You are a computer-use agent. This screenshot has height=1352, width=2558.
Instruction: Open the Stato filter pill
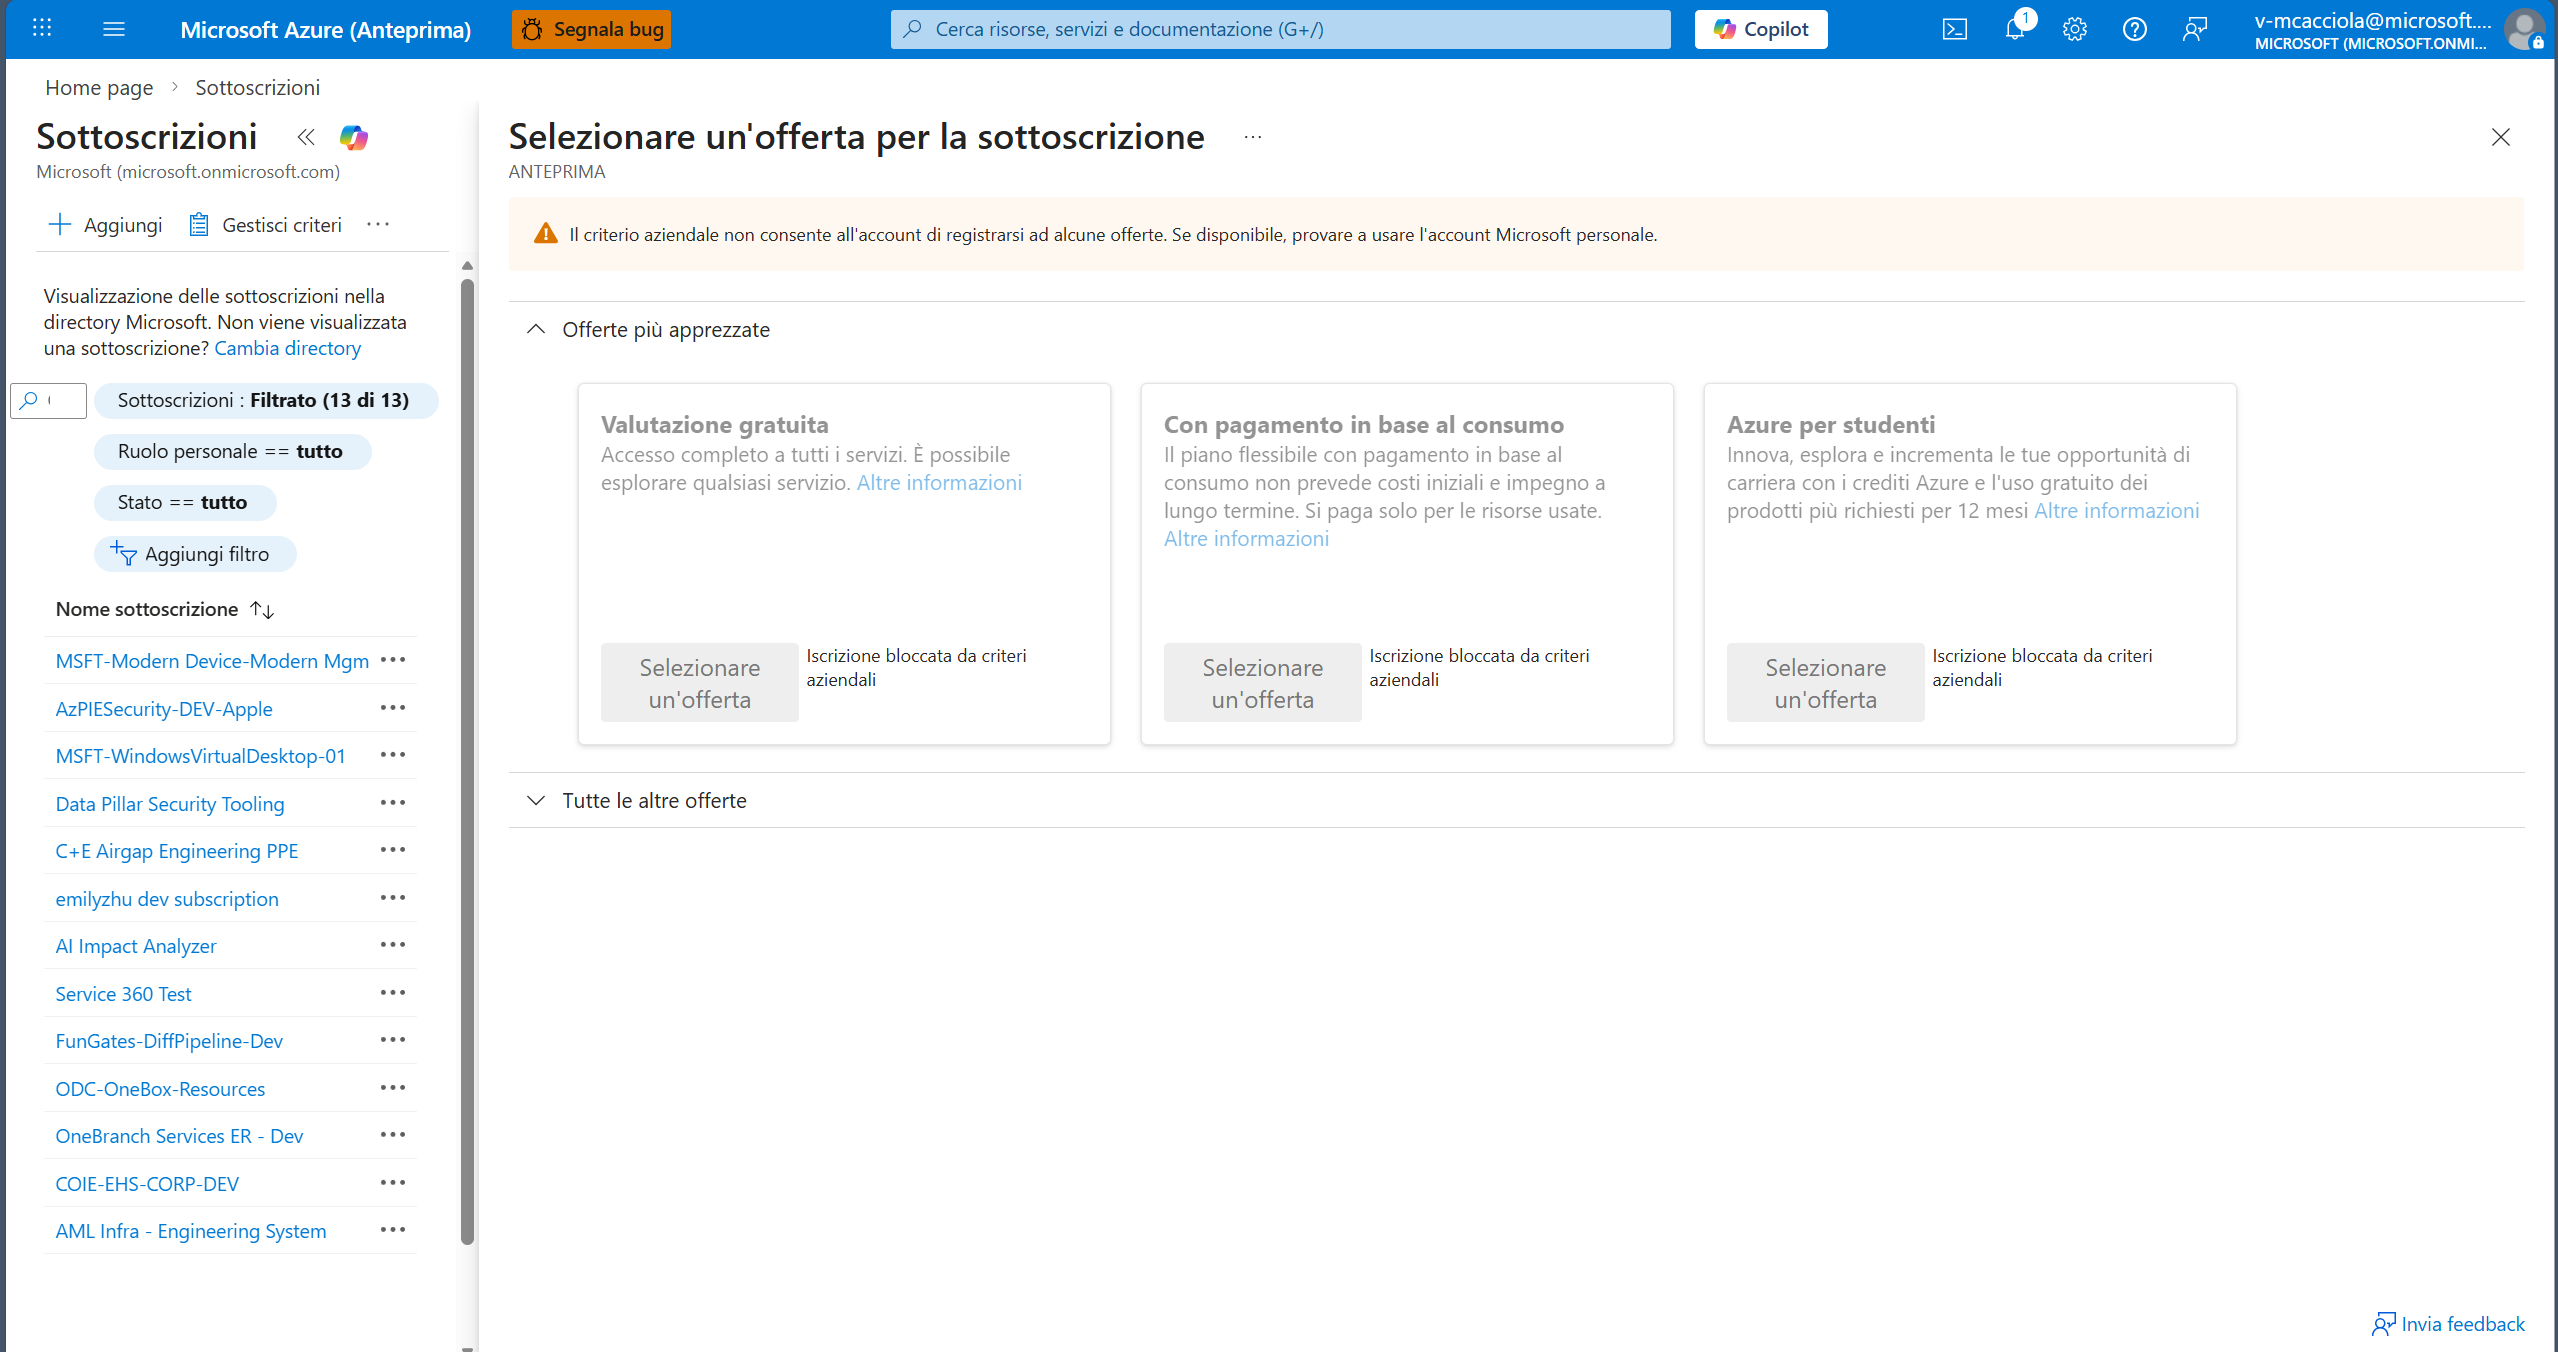183,502
